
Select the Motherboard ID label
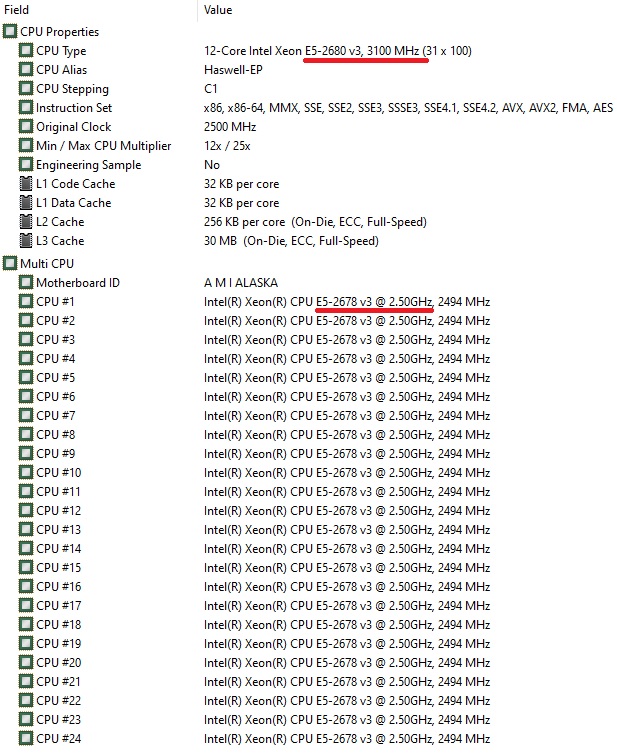coord(78,283)
